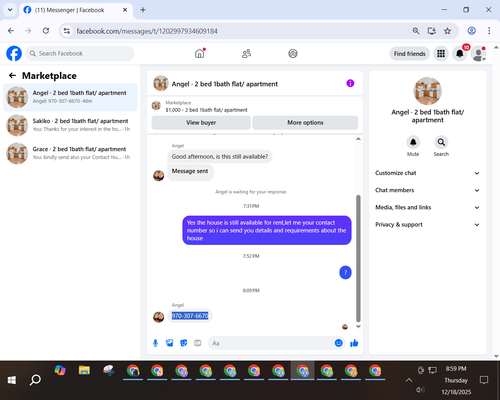Click the taskbar volume icon

click(420, 390)
